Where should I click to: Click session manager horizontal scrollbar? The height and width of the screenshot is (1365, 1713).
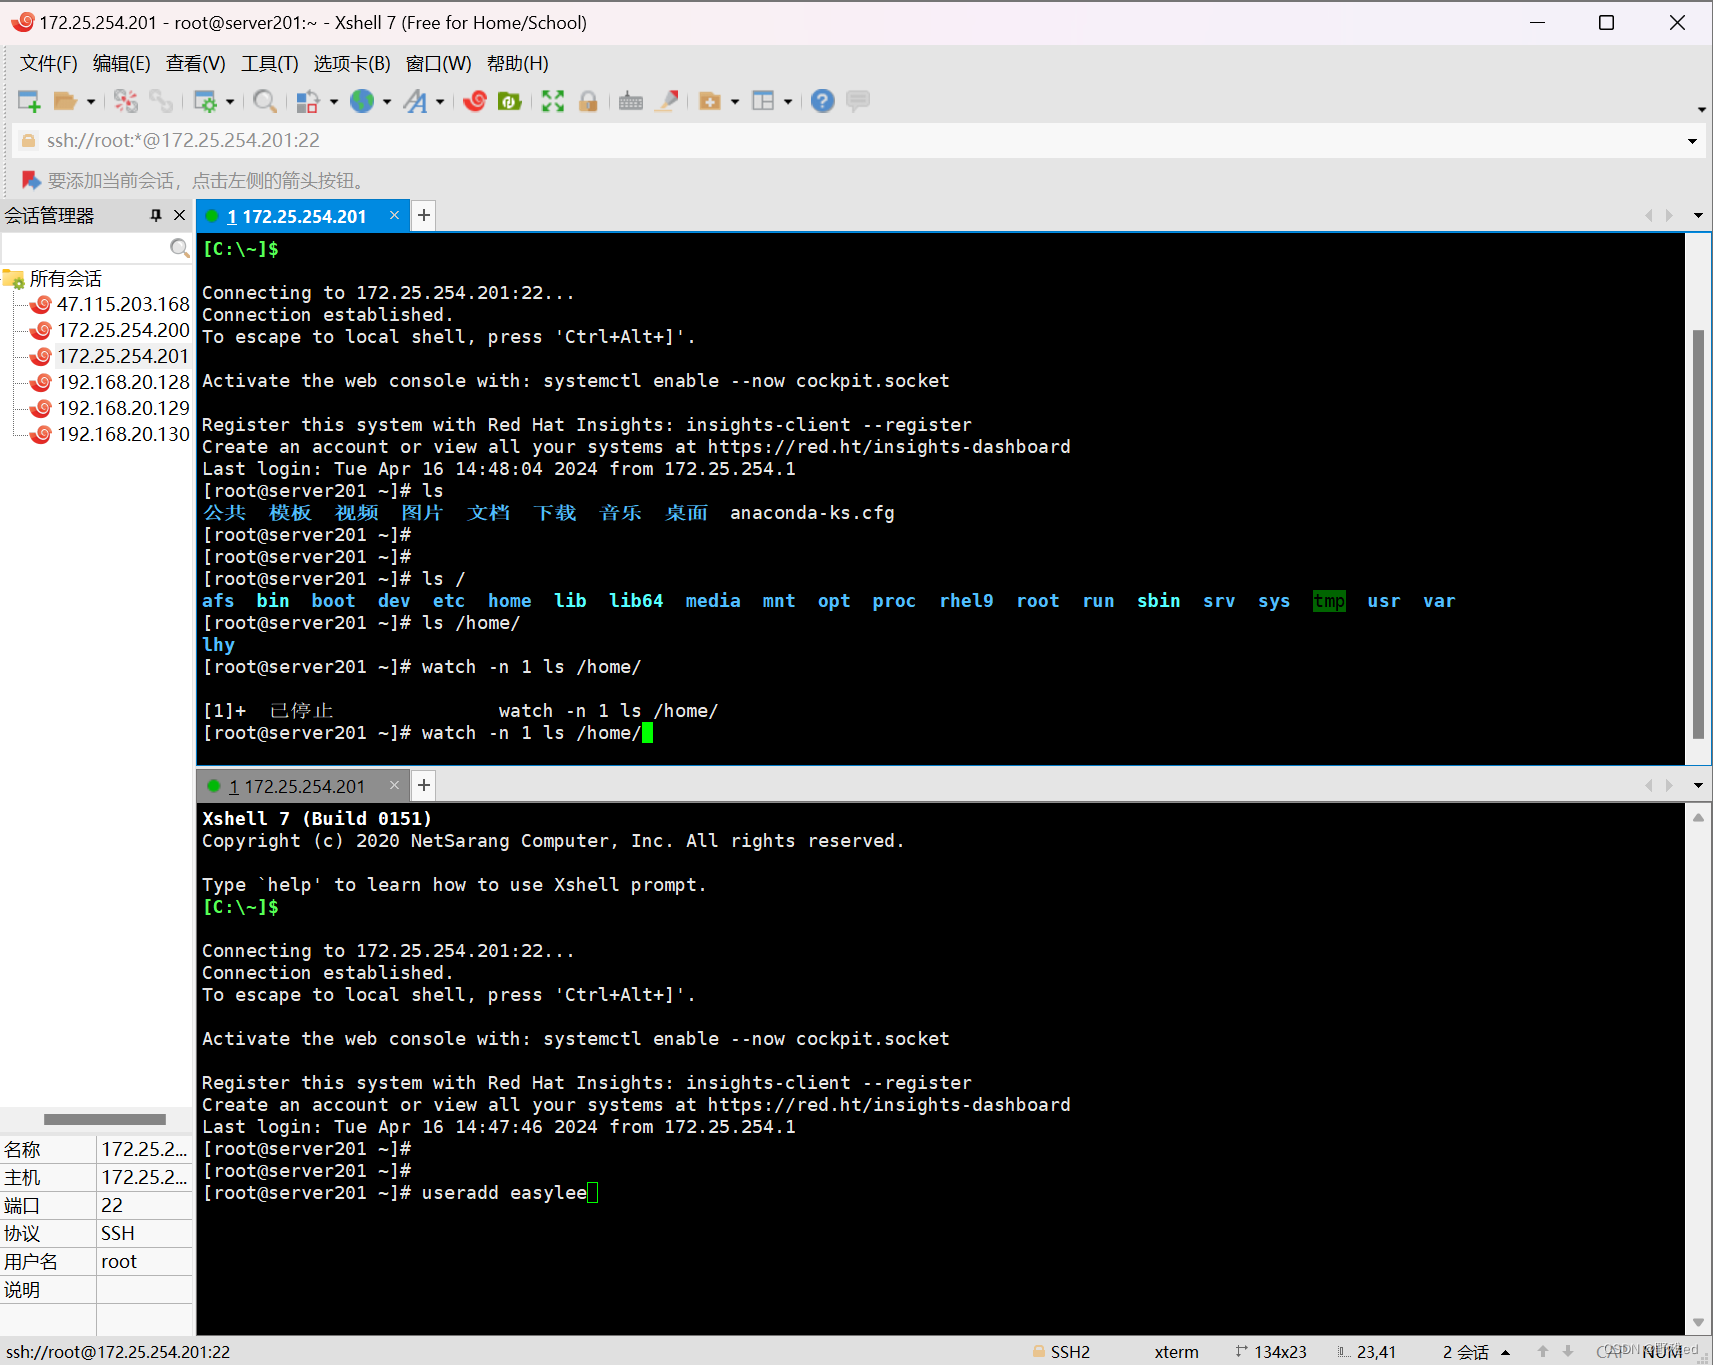click(105, 1119)
